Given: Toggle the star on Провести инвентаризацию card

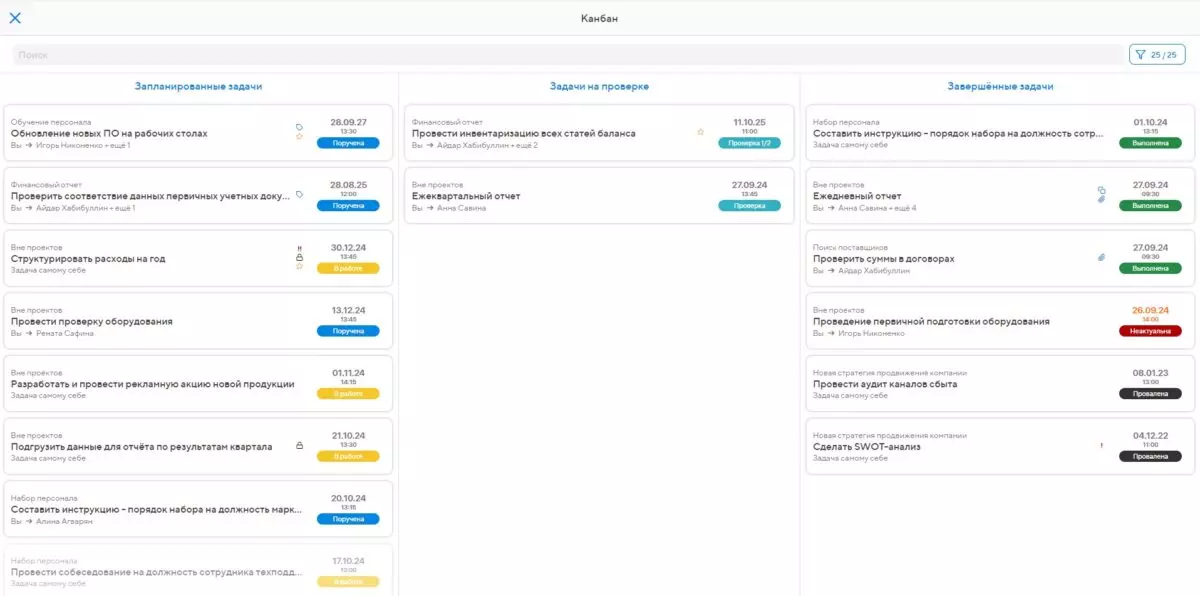Looking at the screenshot, I should [701, 132].
